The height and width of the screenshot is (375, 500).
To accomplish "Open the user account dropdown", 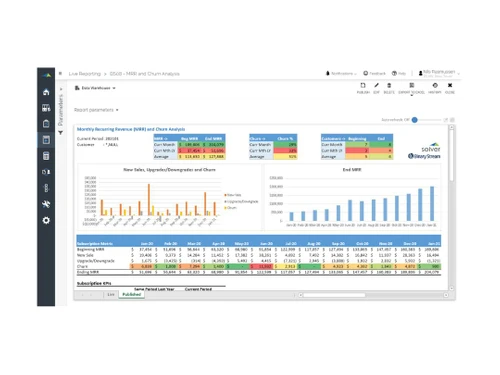I will click(439, 73).
